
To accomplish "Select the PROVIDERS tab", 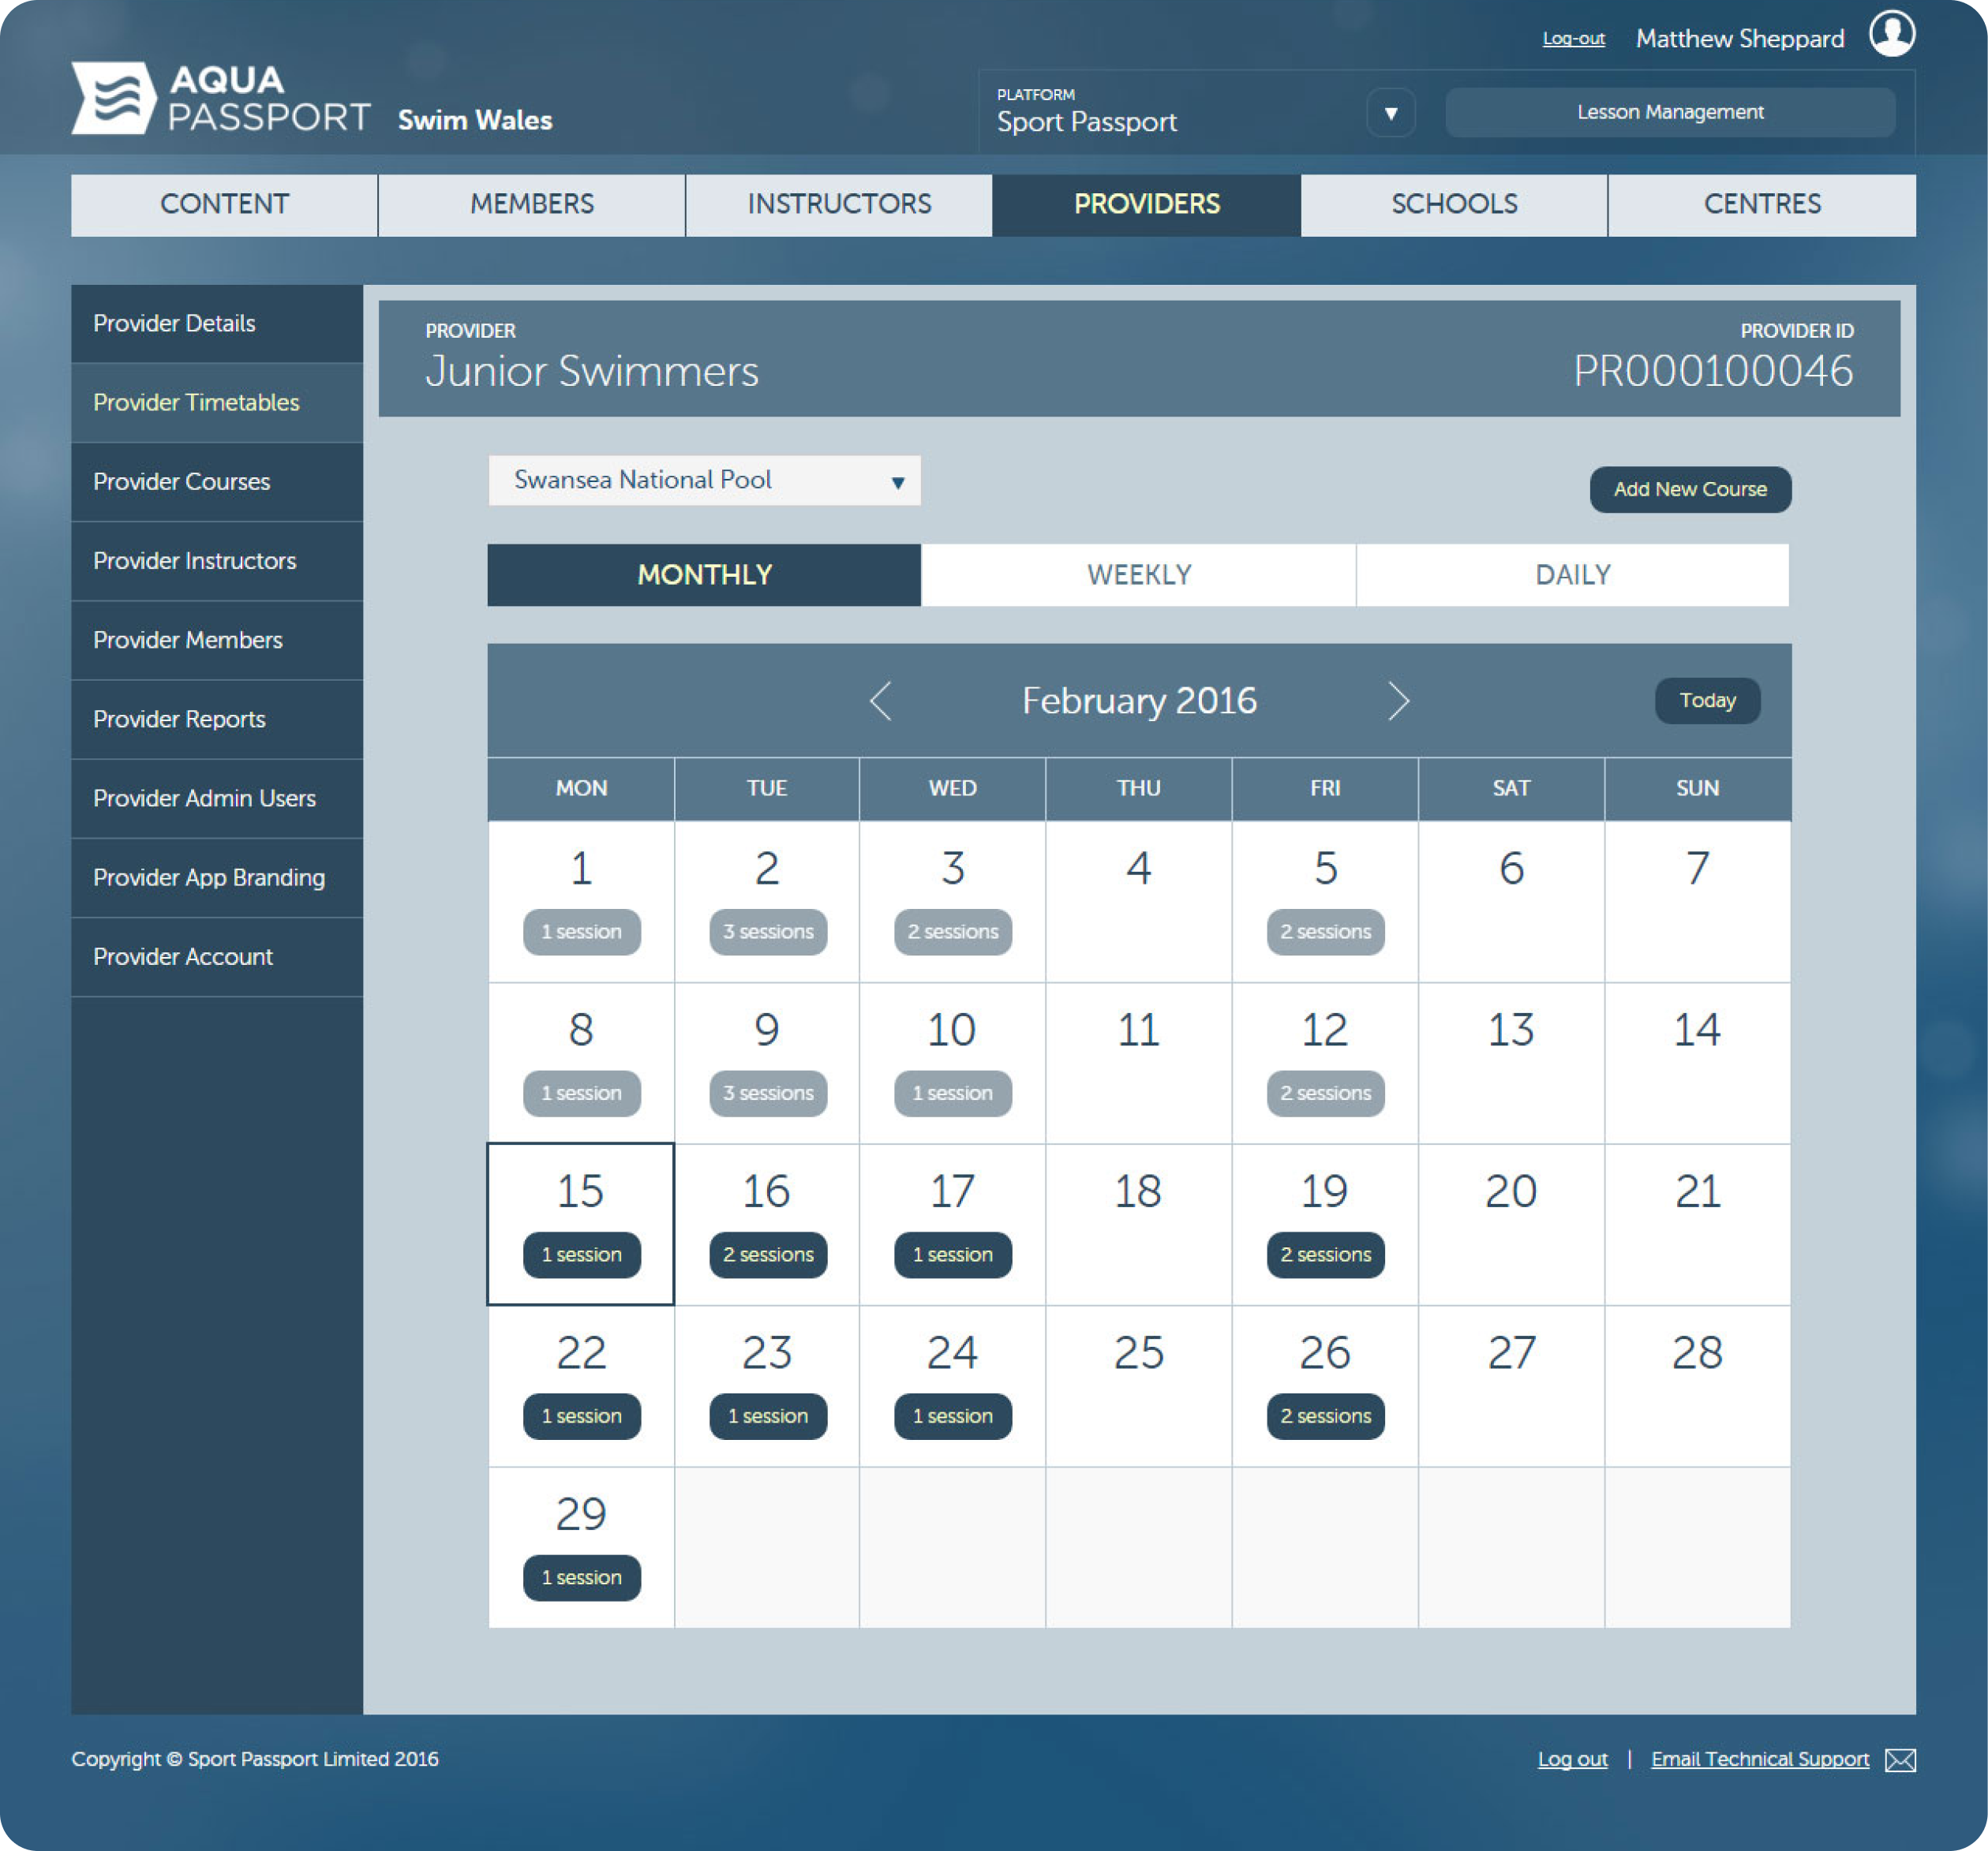I will click(1147, 204).
